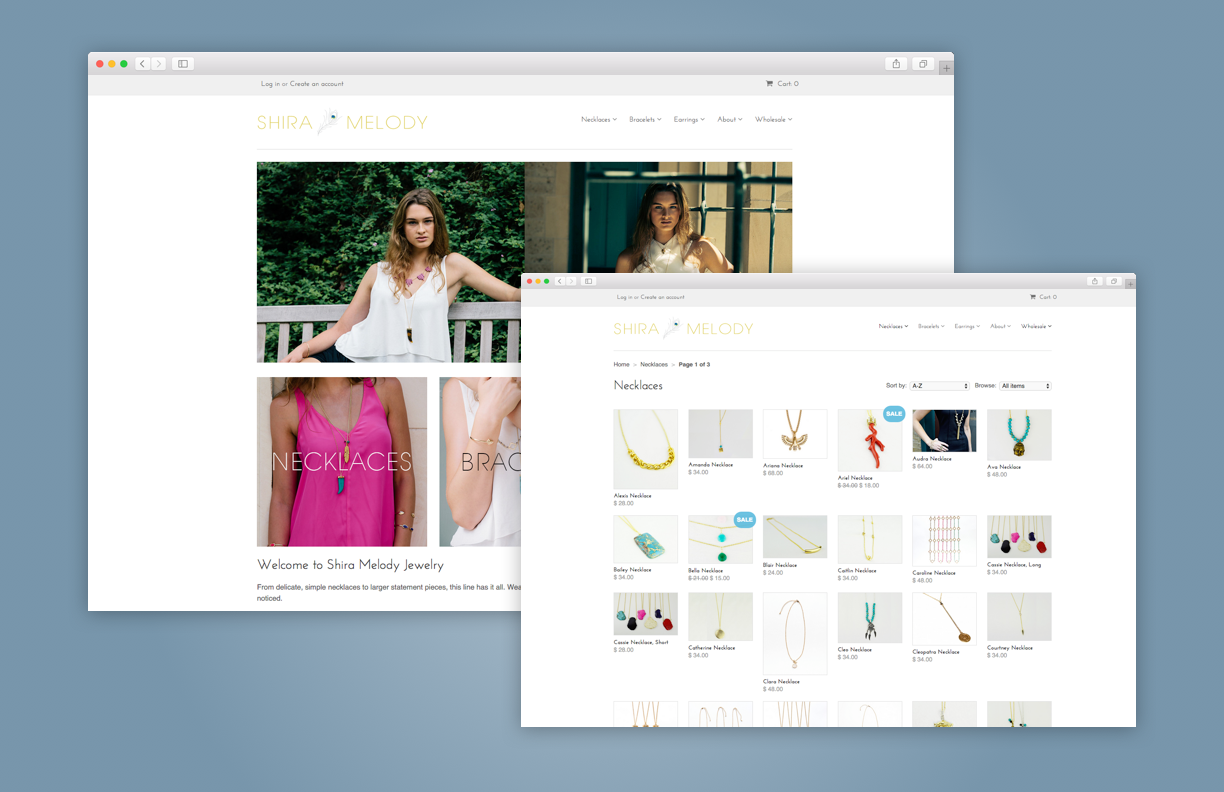This screenshot has height=792, width=1224.
Task: Click the Shira Melody logo in the front window
Action: pos(683,329)
